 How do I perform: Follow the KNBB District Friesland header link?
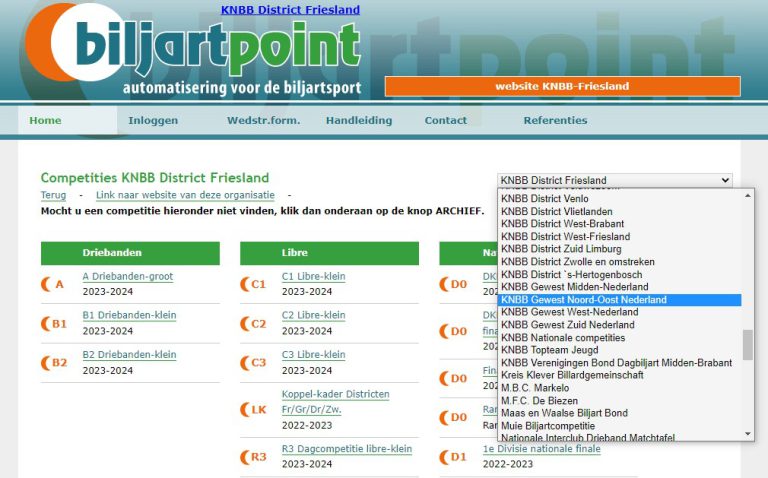point(290,10)
